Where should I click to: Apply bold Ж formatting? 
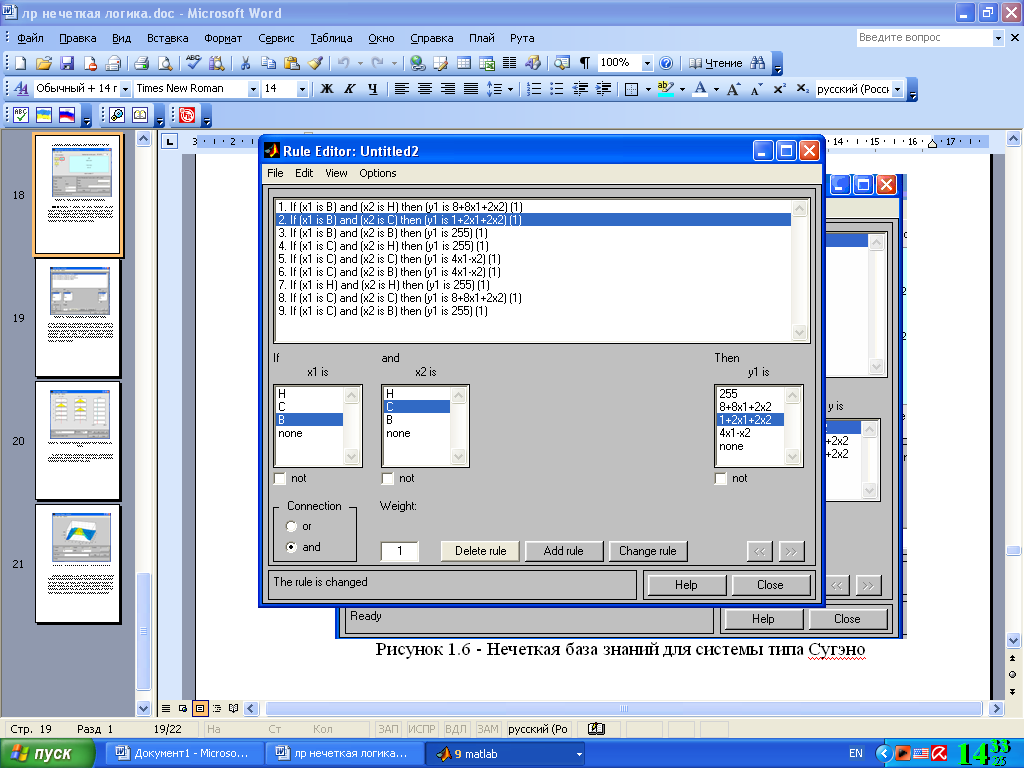click(327, 89)
